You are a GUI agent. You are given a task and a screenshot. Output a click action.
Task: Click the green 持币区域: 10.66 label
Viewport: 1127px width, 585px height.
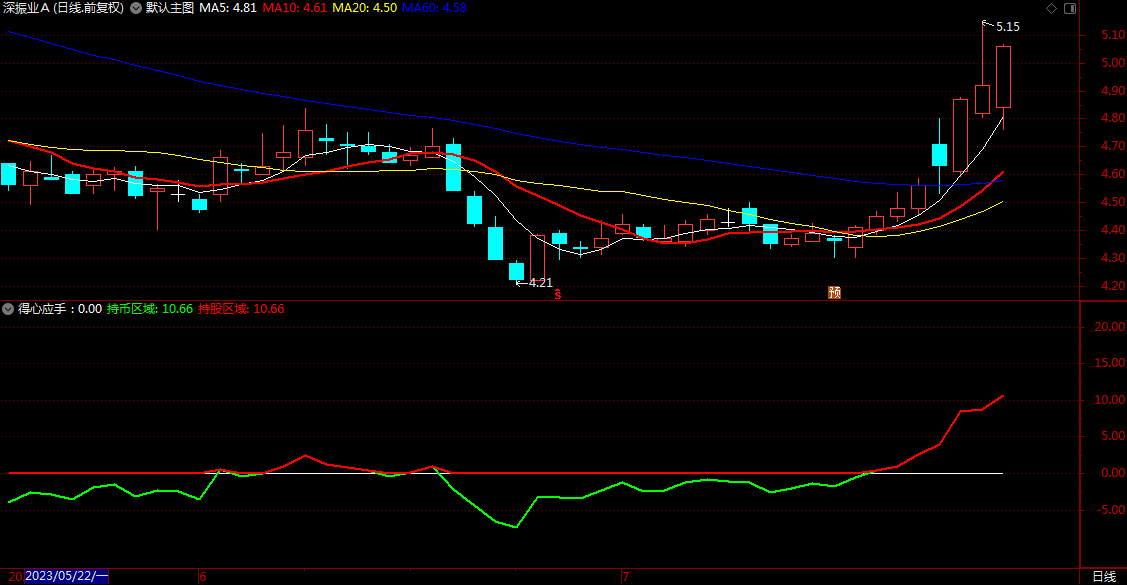tap(150, 309)
